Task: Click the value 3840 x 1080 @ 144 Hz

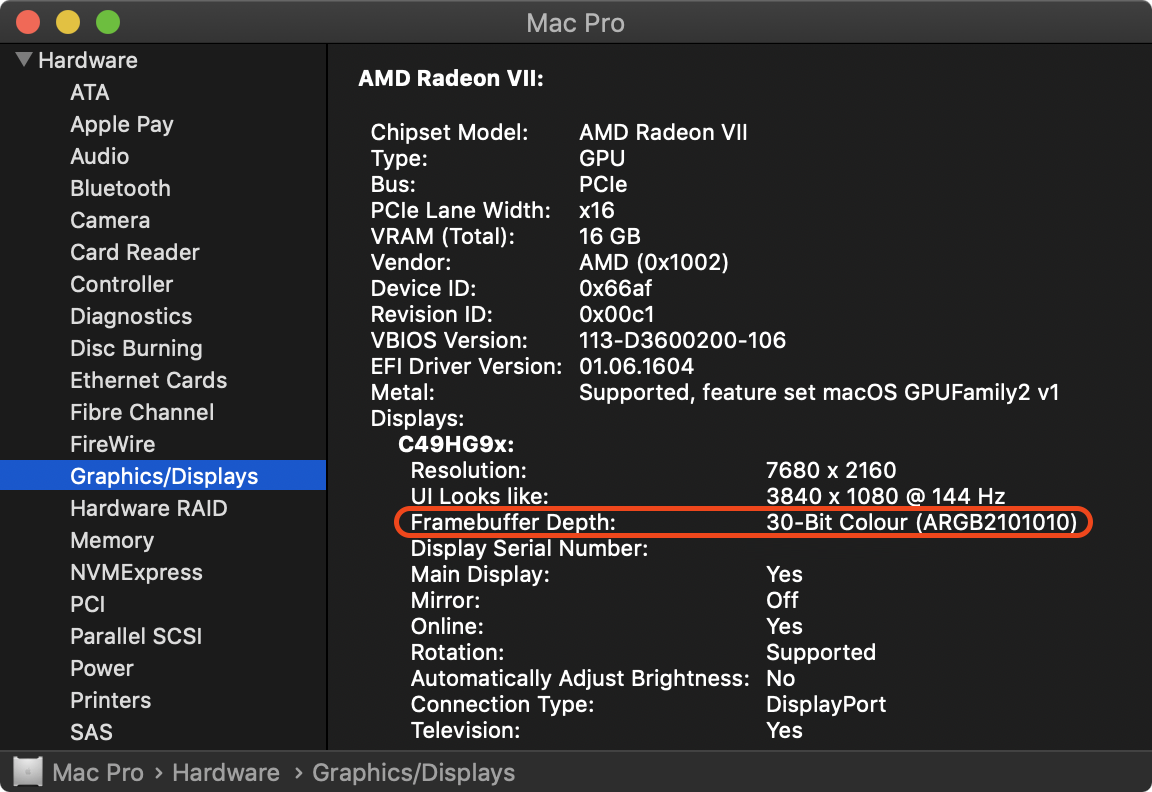Action: pyautogui.click(x=886, y=497)
